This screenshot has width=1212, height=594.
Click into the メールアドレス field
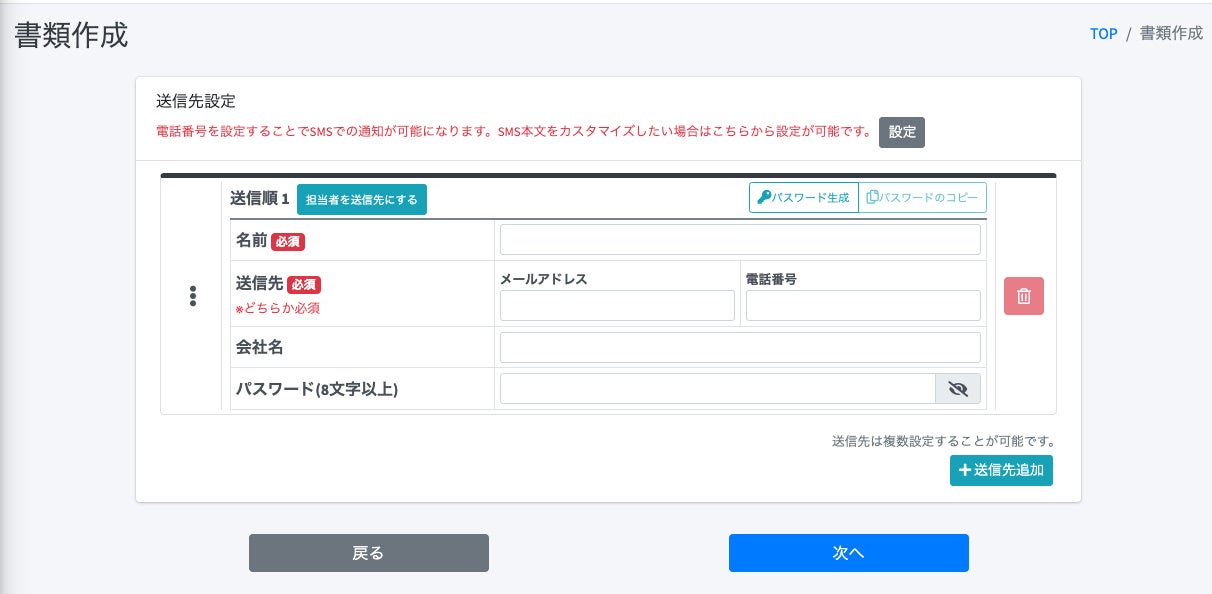[x=617, y=306]
